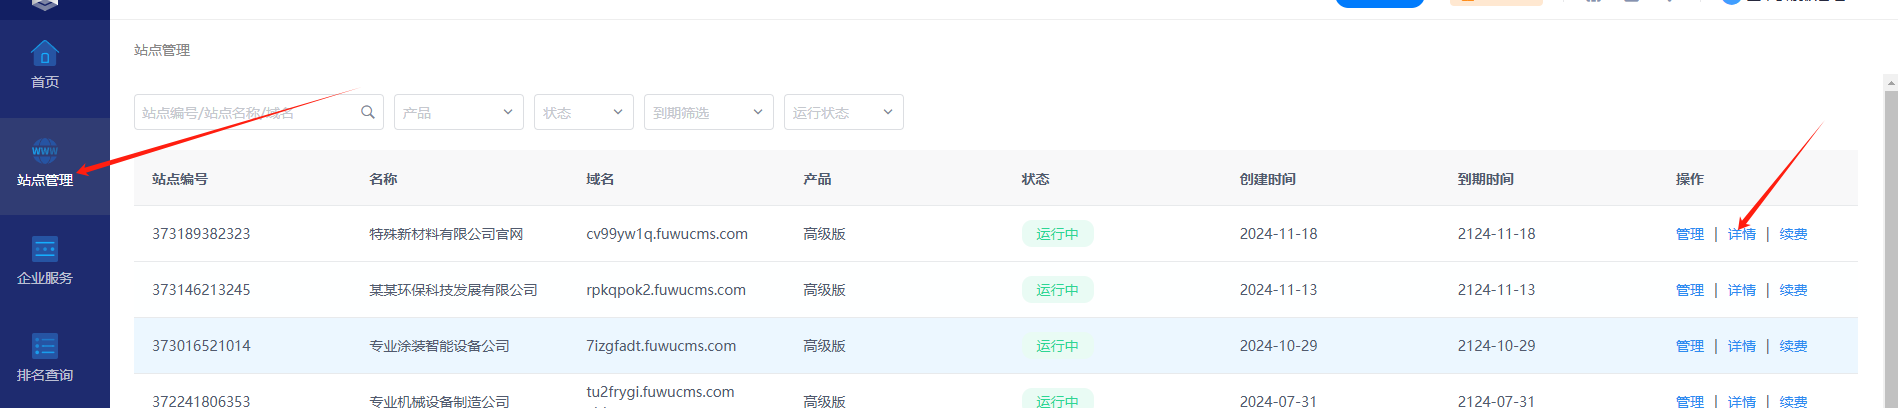
Task: Click 续费 for 专业涂装智能设备公司
Action: coord(1793,346)
